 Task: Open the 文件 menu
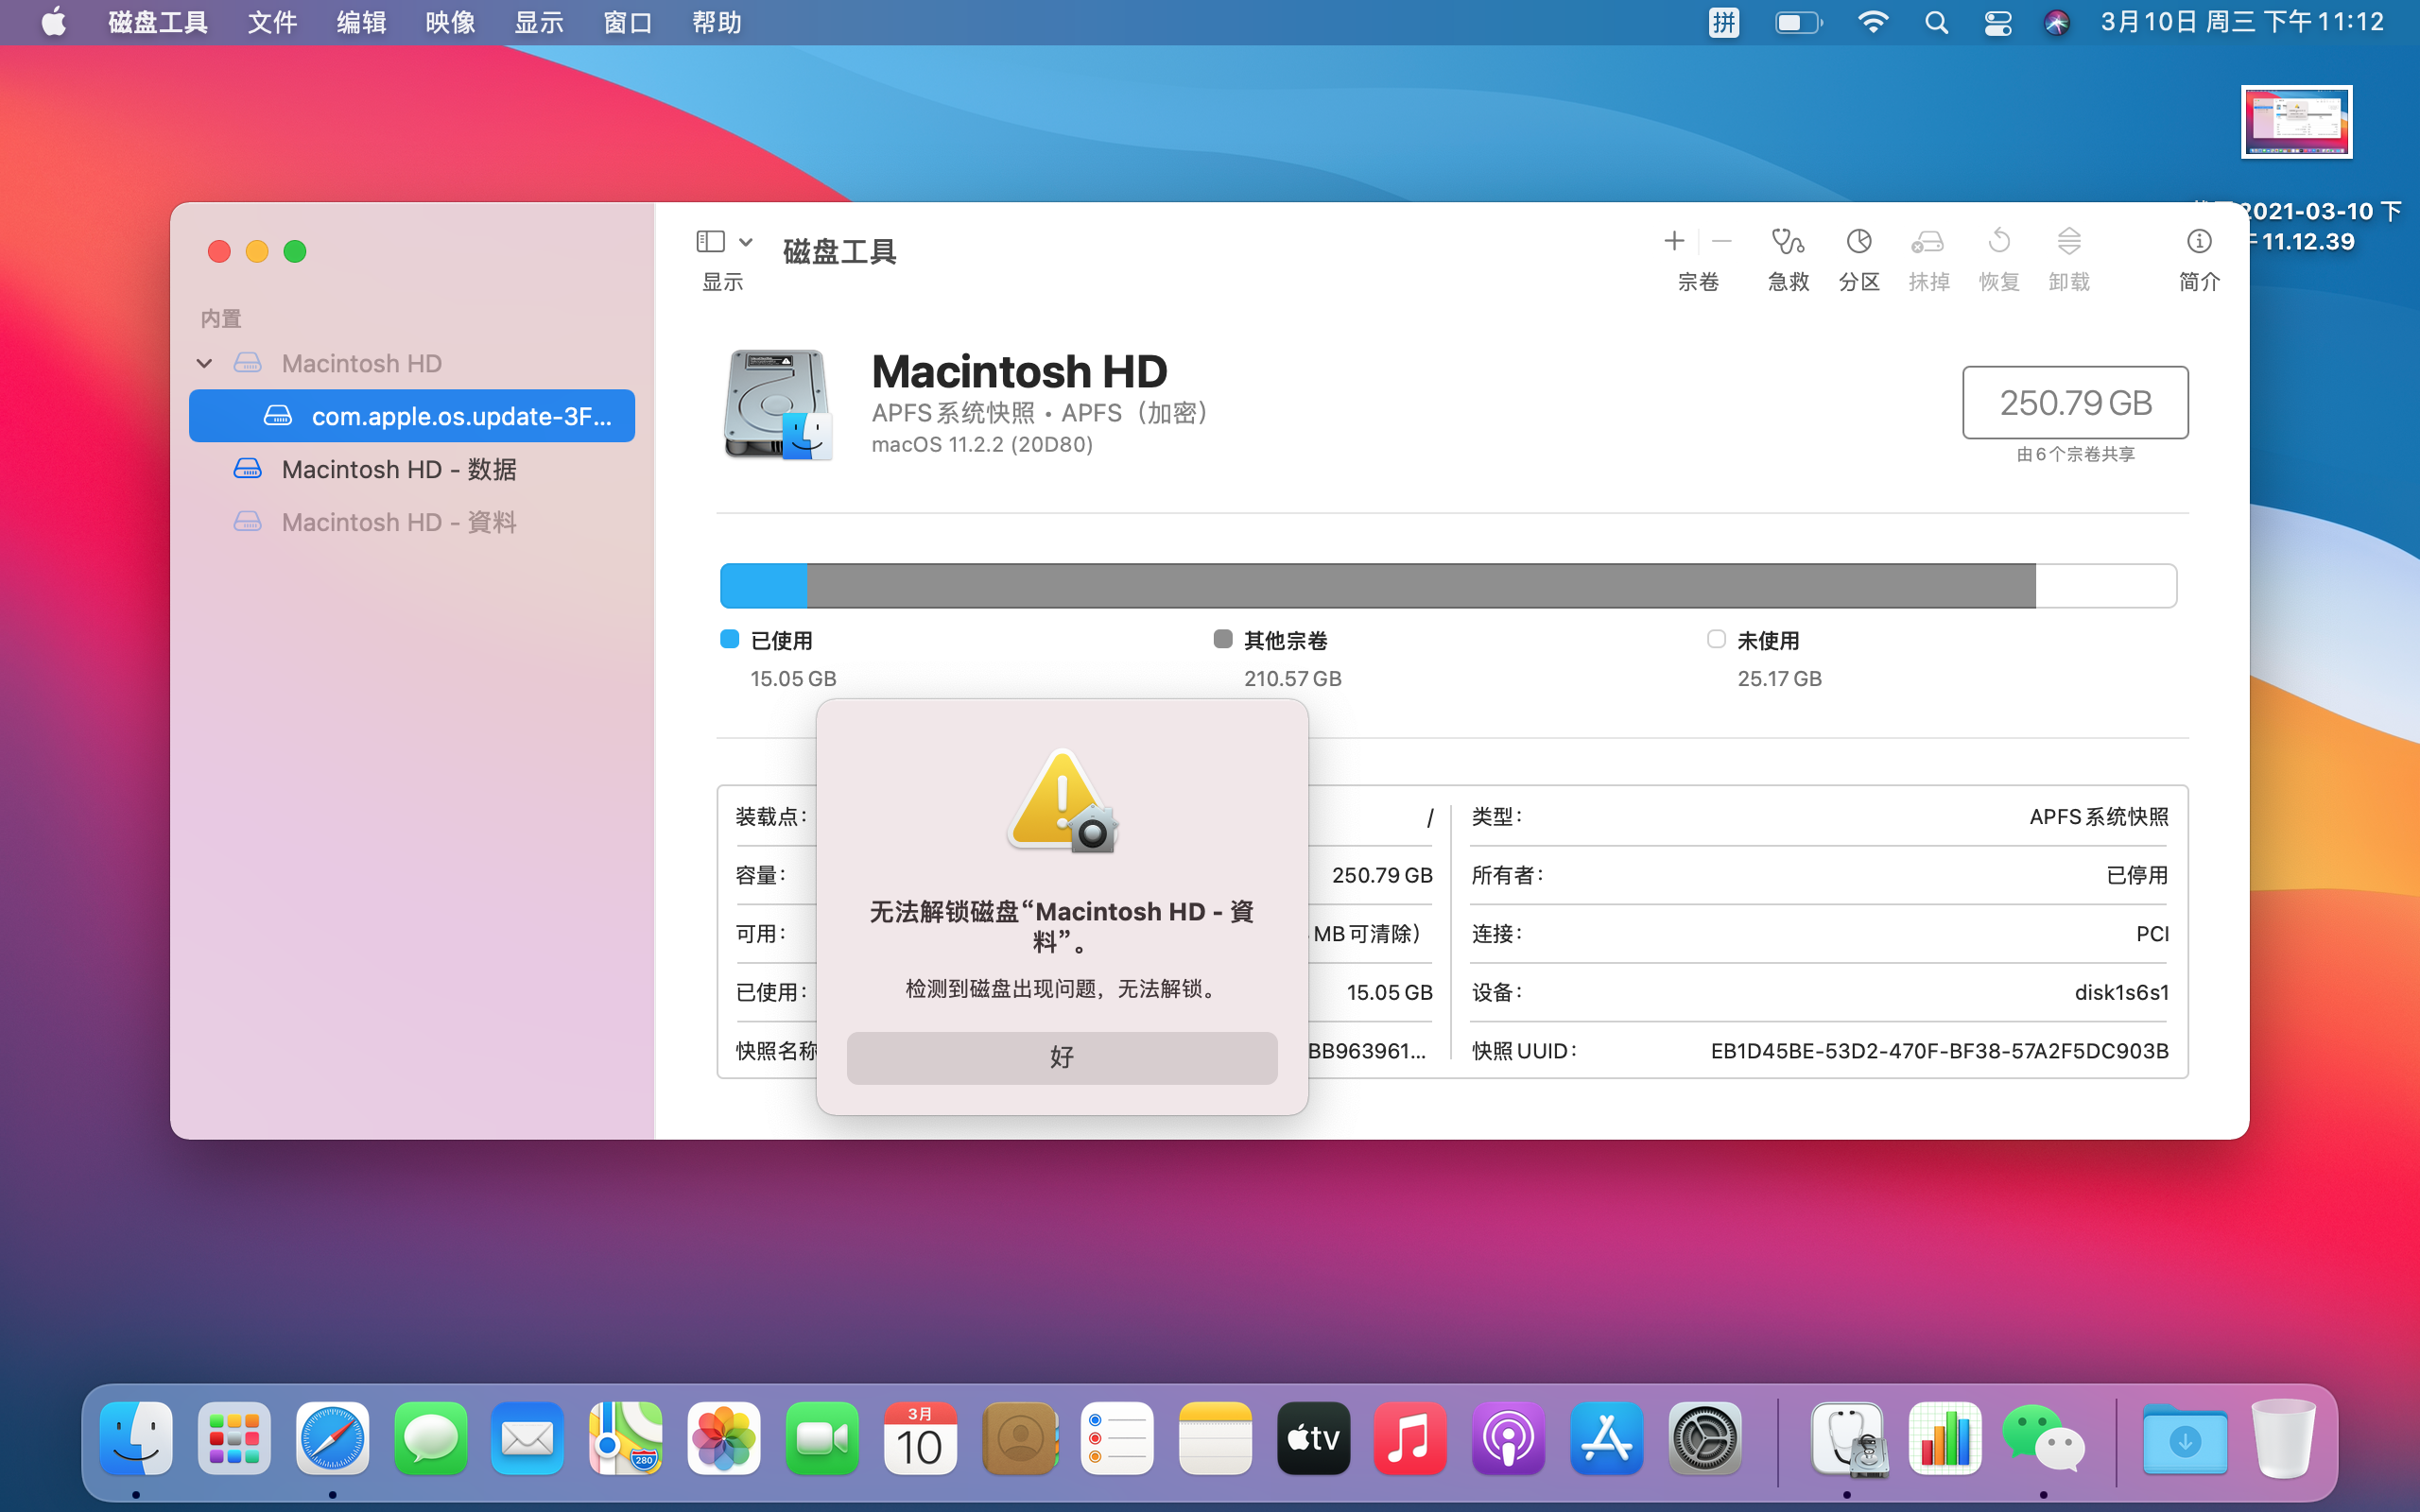pos(272,22)
